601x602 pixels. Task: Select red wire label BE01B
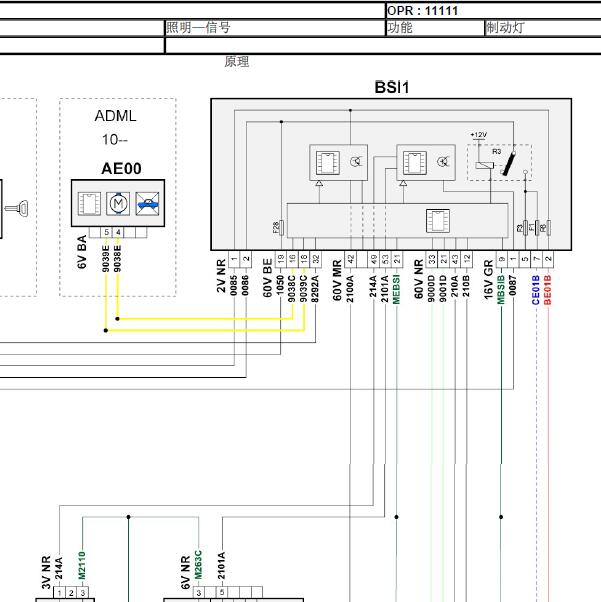(548, 290)
